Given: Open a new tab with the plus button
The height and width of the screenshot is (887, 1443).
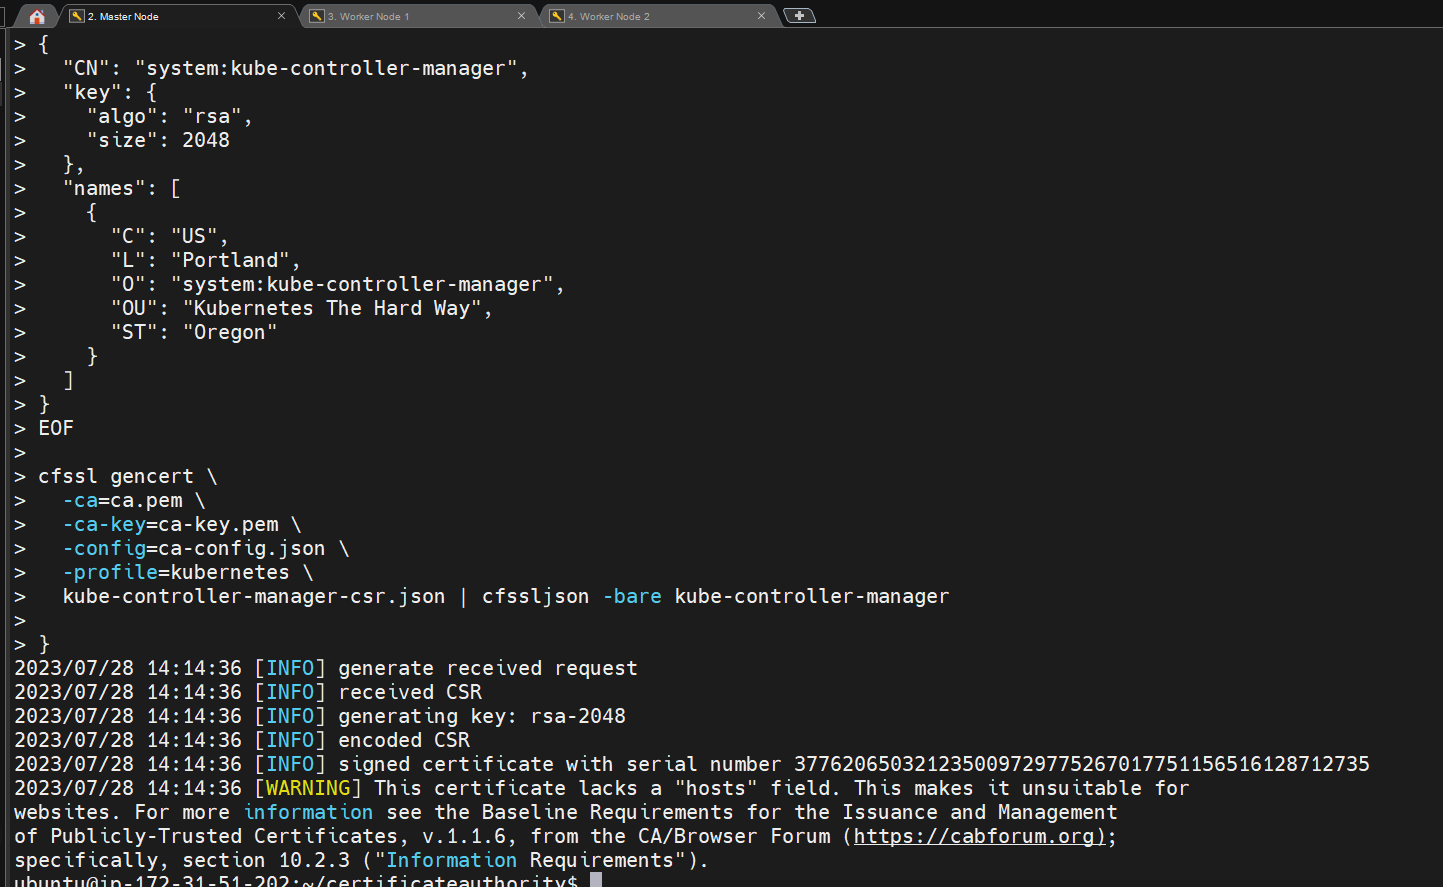Looking at the screenshot, I should [799, 16].
